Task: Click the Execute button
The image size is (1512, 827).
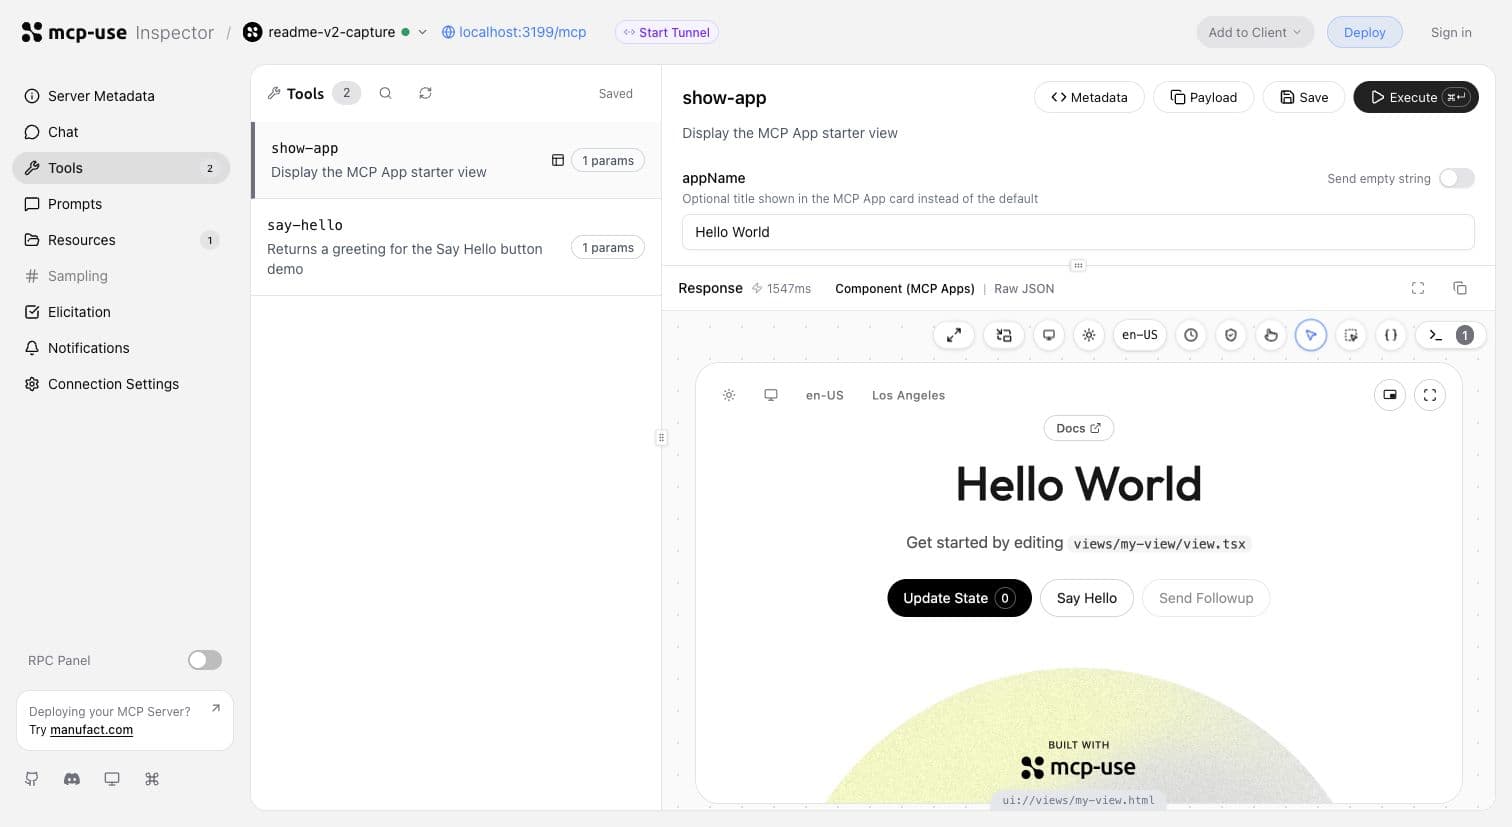Action: (1416, 97)
